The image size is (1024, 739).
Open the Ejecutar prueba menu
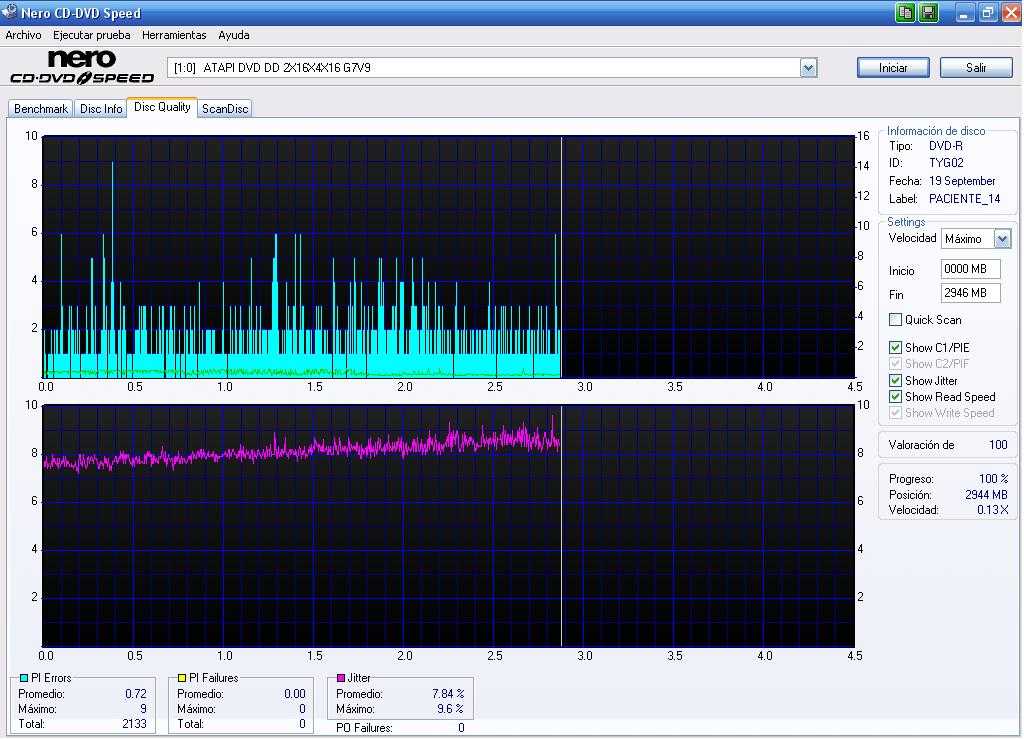(91, 35)
